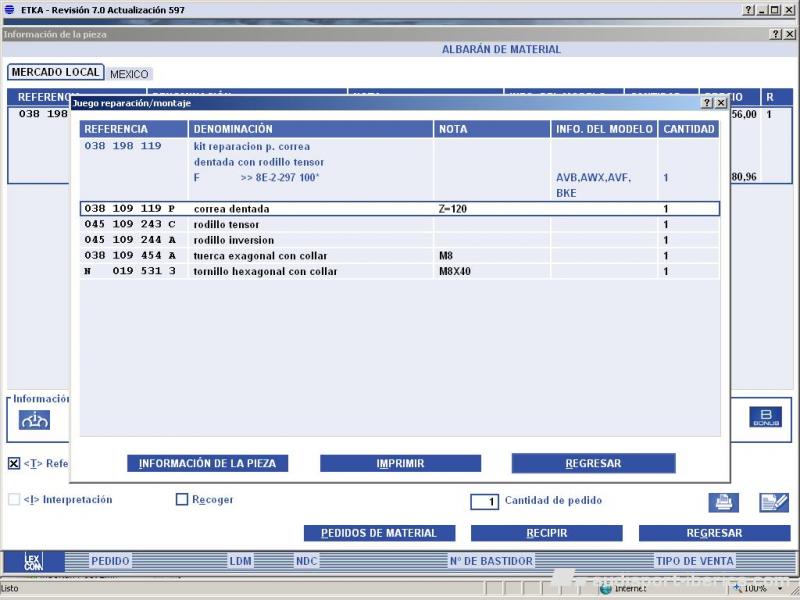Click TIPO DE VENTA in footer bar

695,561
